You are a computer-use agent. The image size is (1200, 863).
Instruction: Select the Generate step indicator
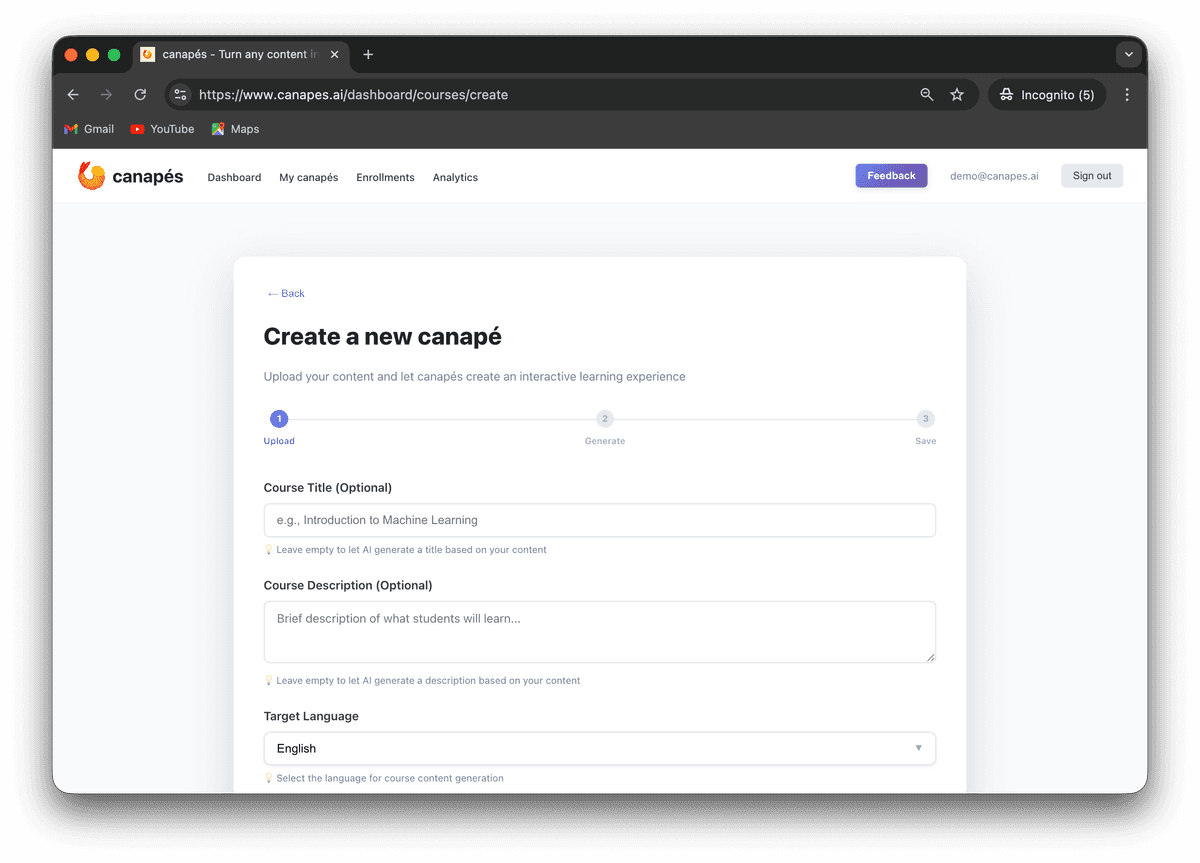[x=604, y=418]
